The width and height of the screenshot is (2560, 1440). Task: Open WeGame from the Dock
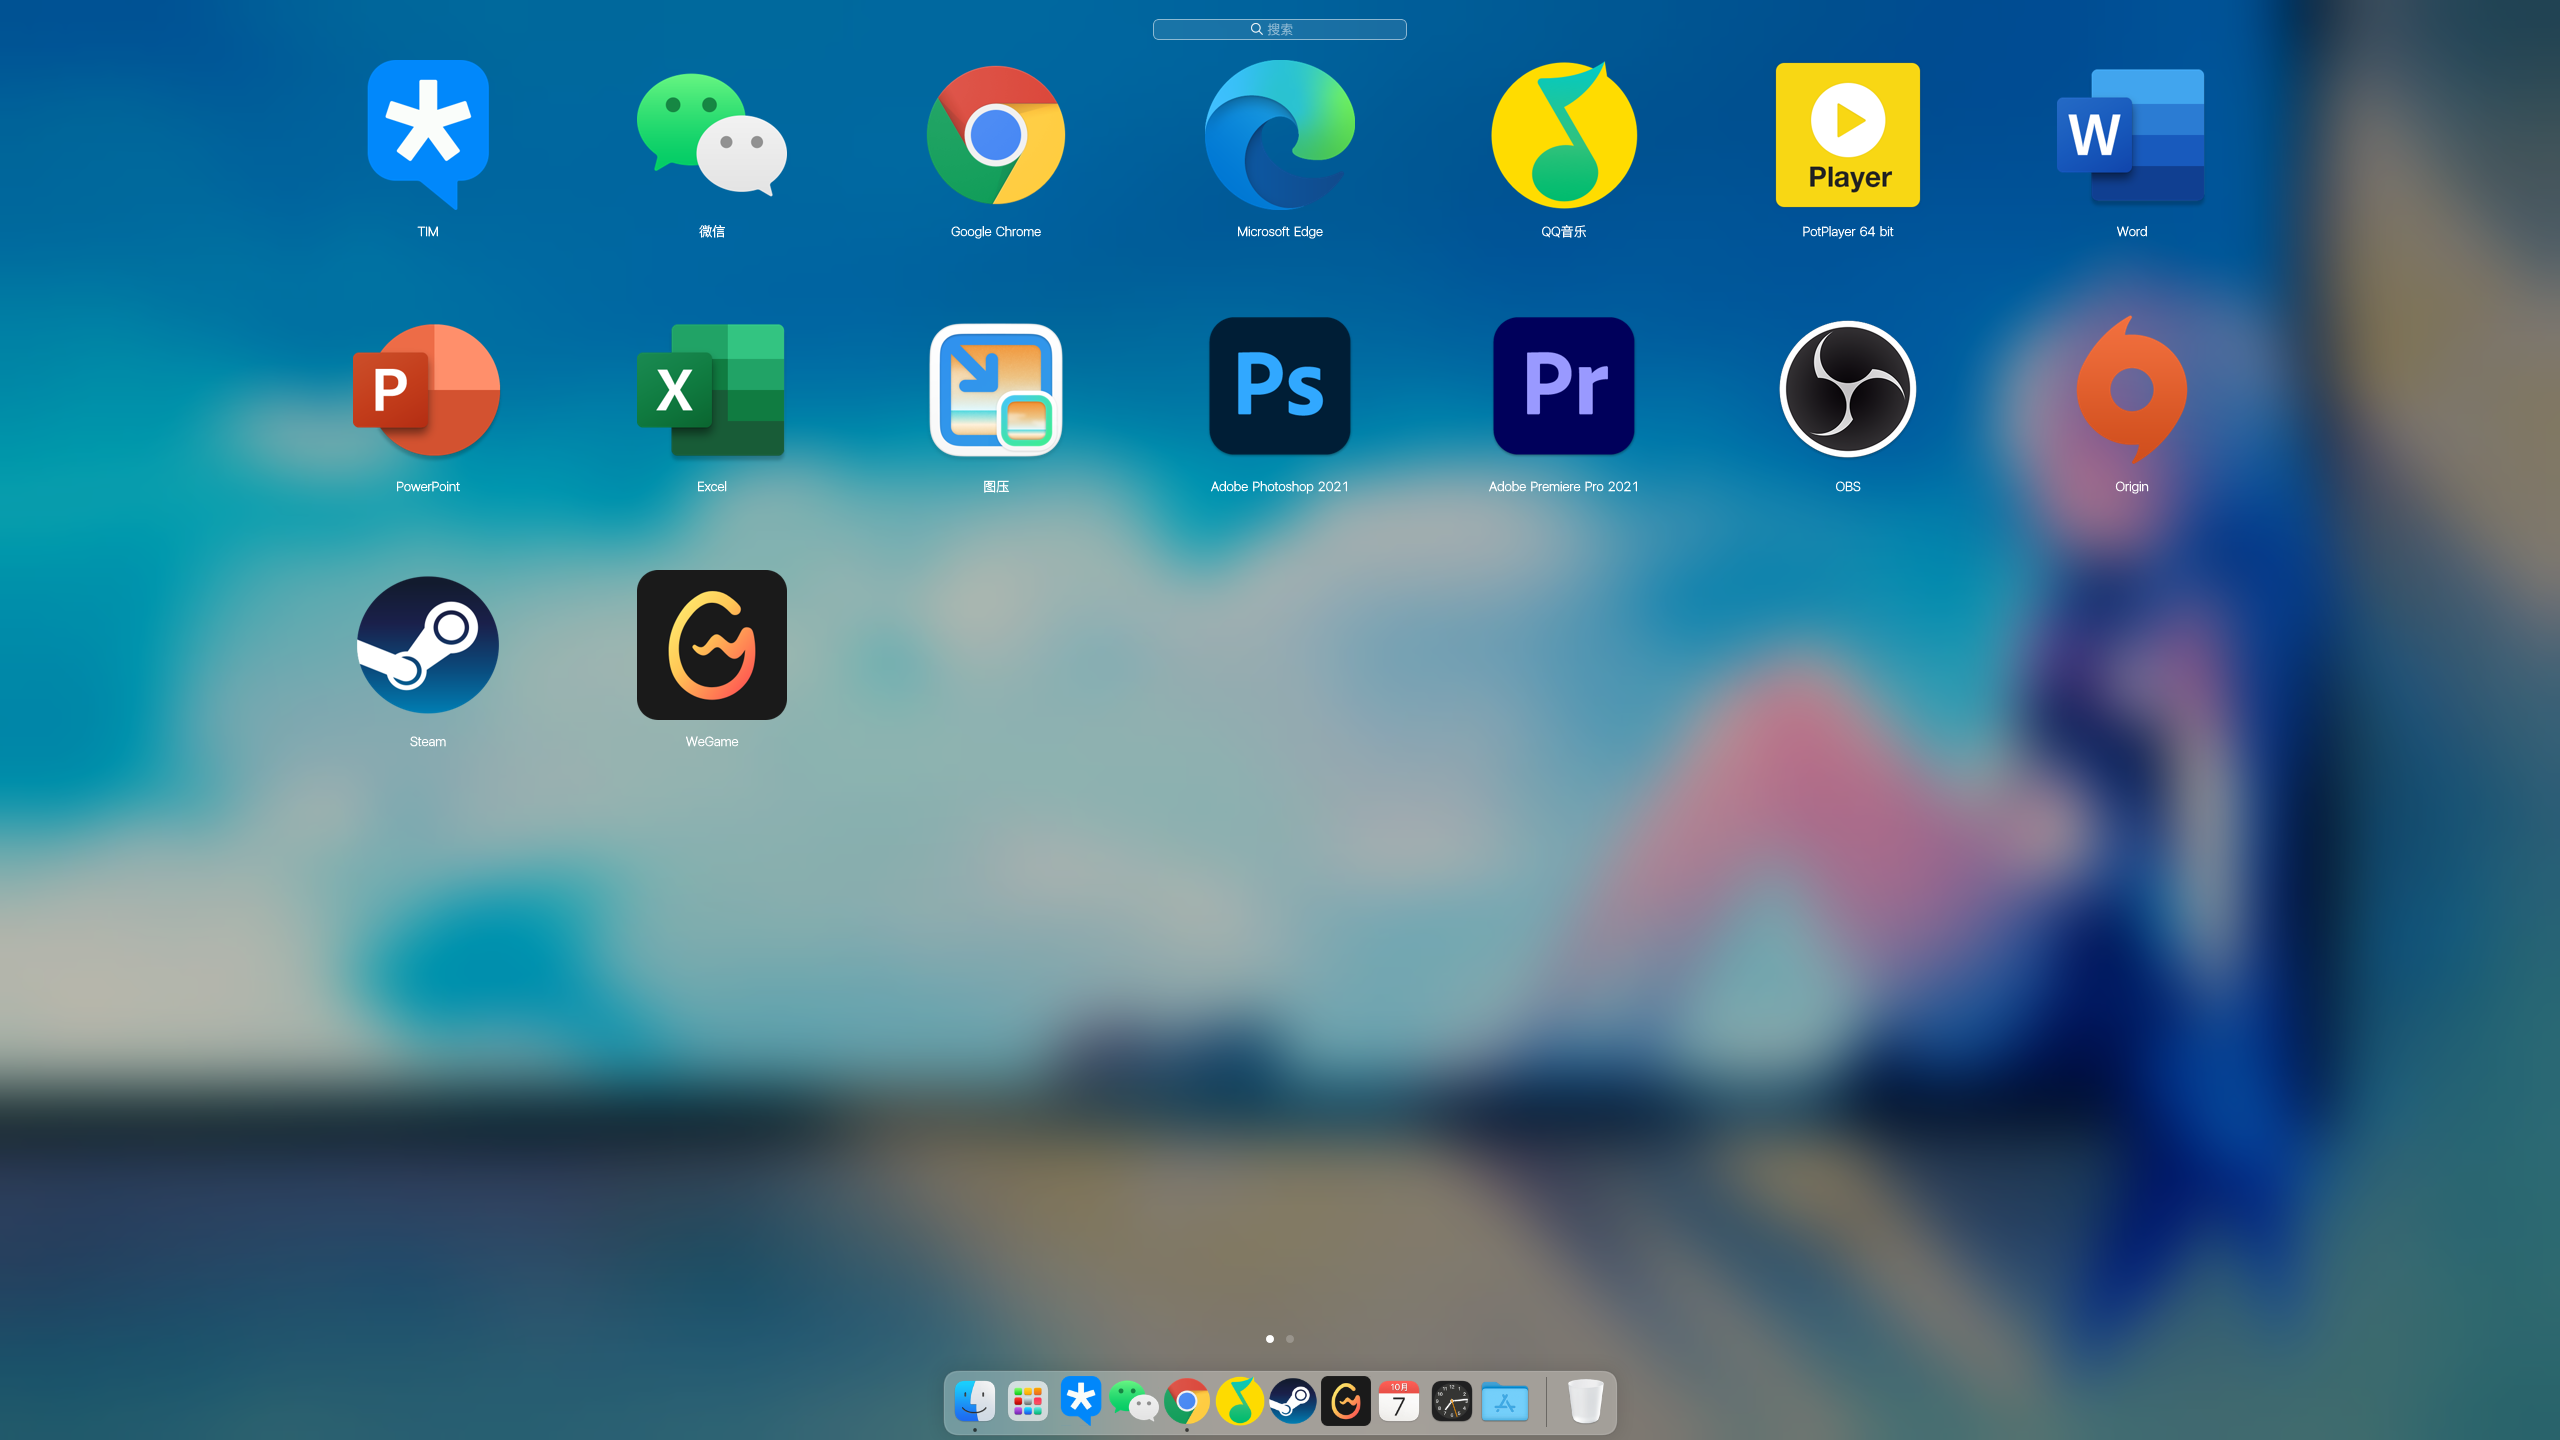[1346, 1401]
